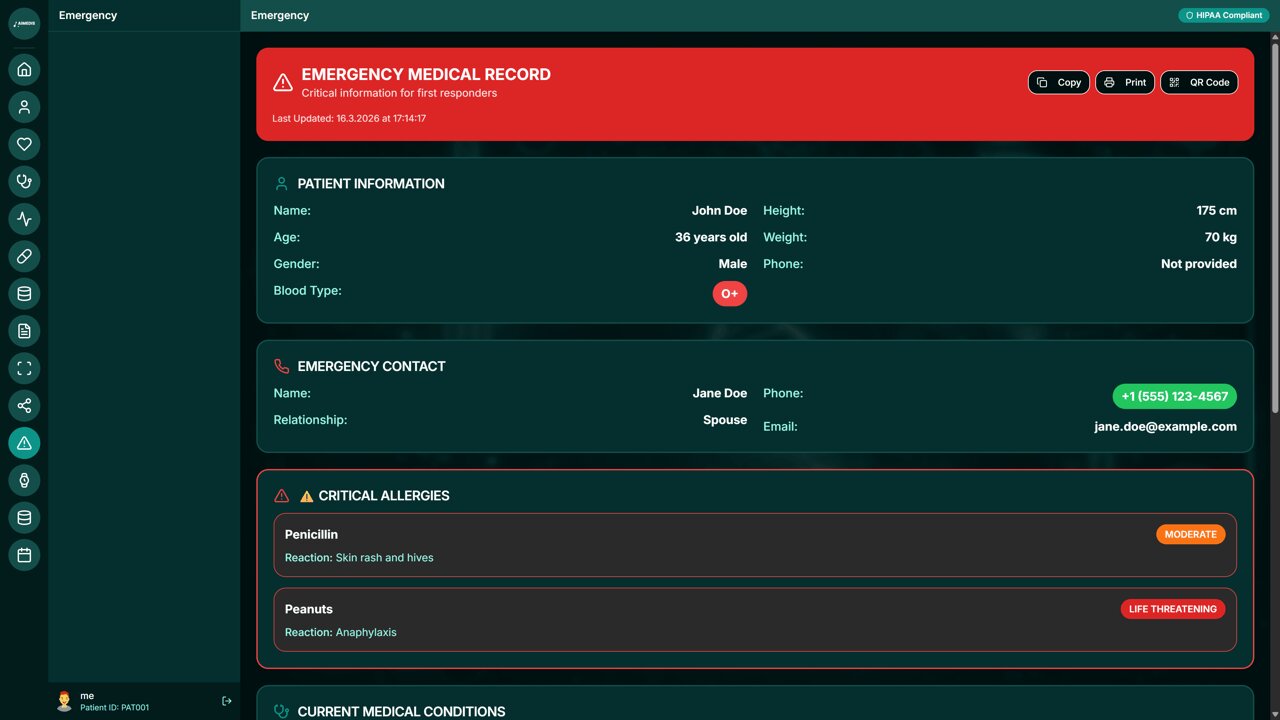Open the medications pill icon
The height and width of the screenshot is (720, 1280).
24,257
